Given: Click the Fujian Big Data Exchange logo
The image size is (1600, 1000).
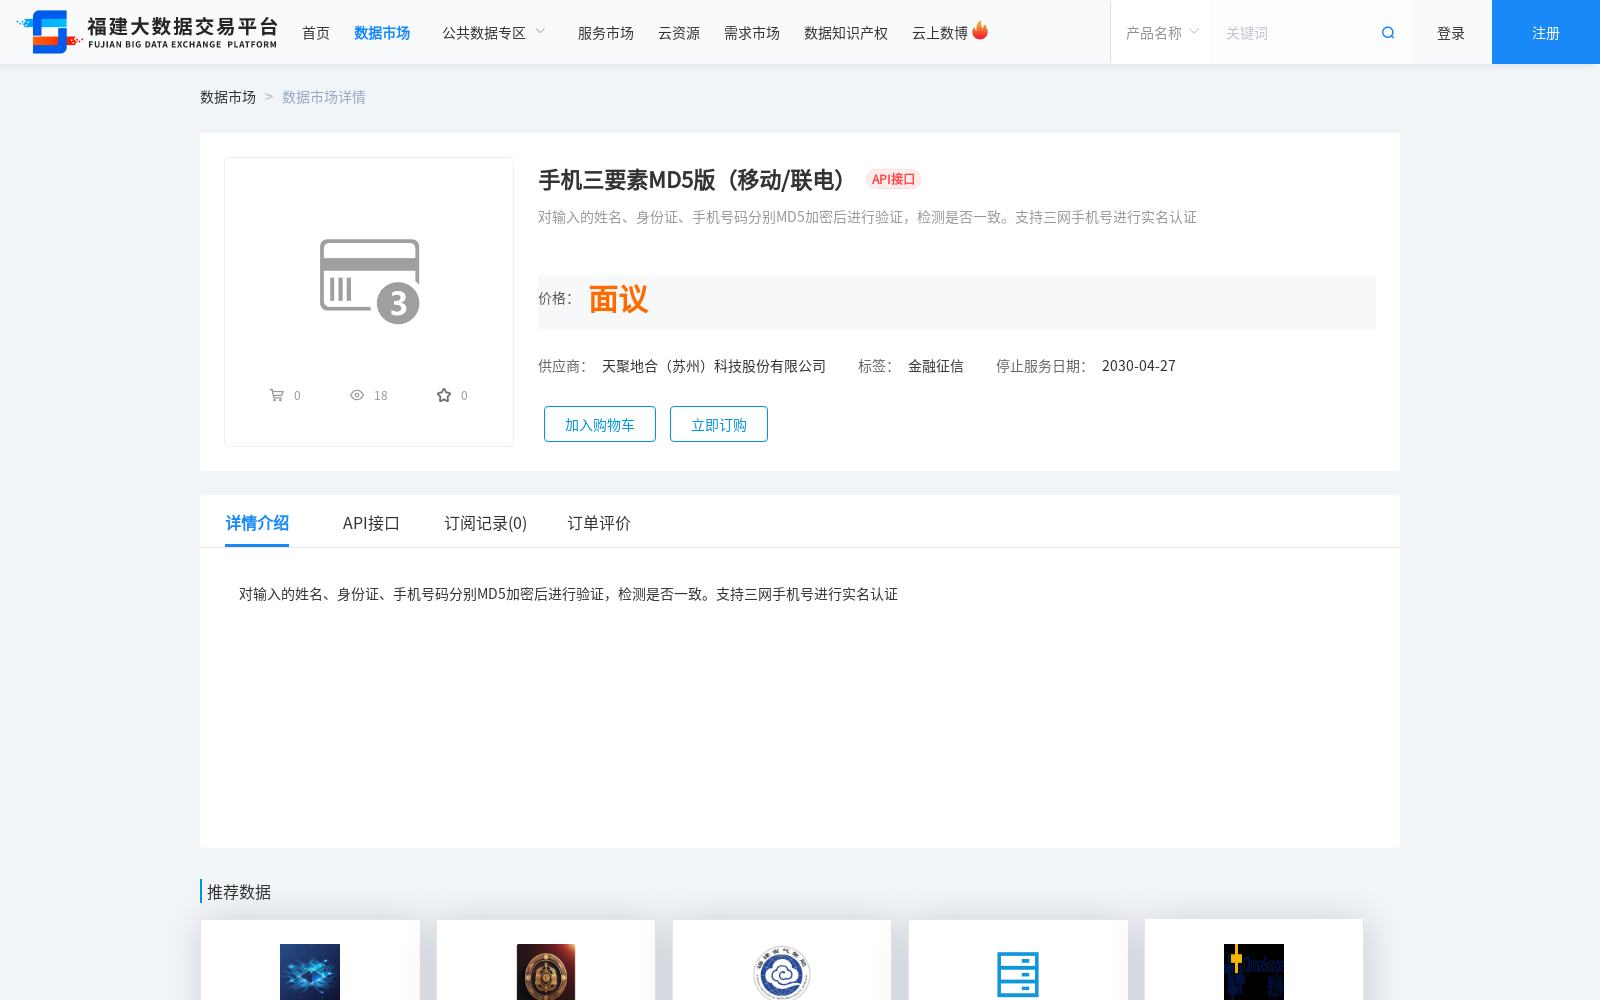Looking at the screenshot, I should [148, 32].
